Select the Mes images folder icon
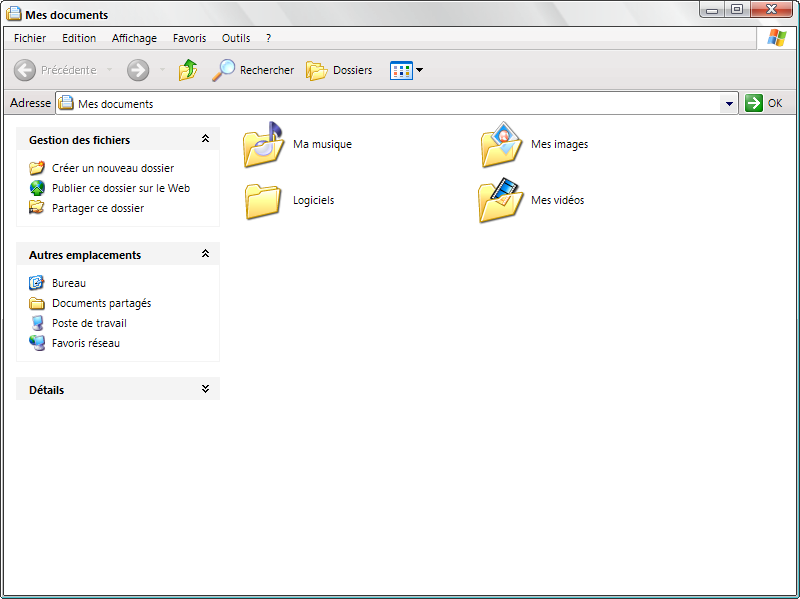This screenshot has width=800, height=599. (x=501, y=144)
